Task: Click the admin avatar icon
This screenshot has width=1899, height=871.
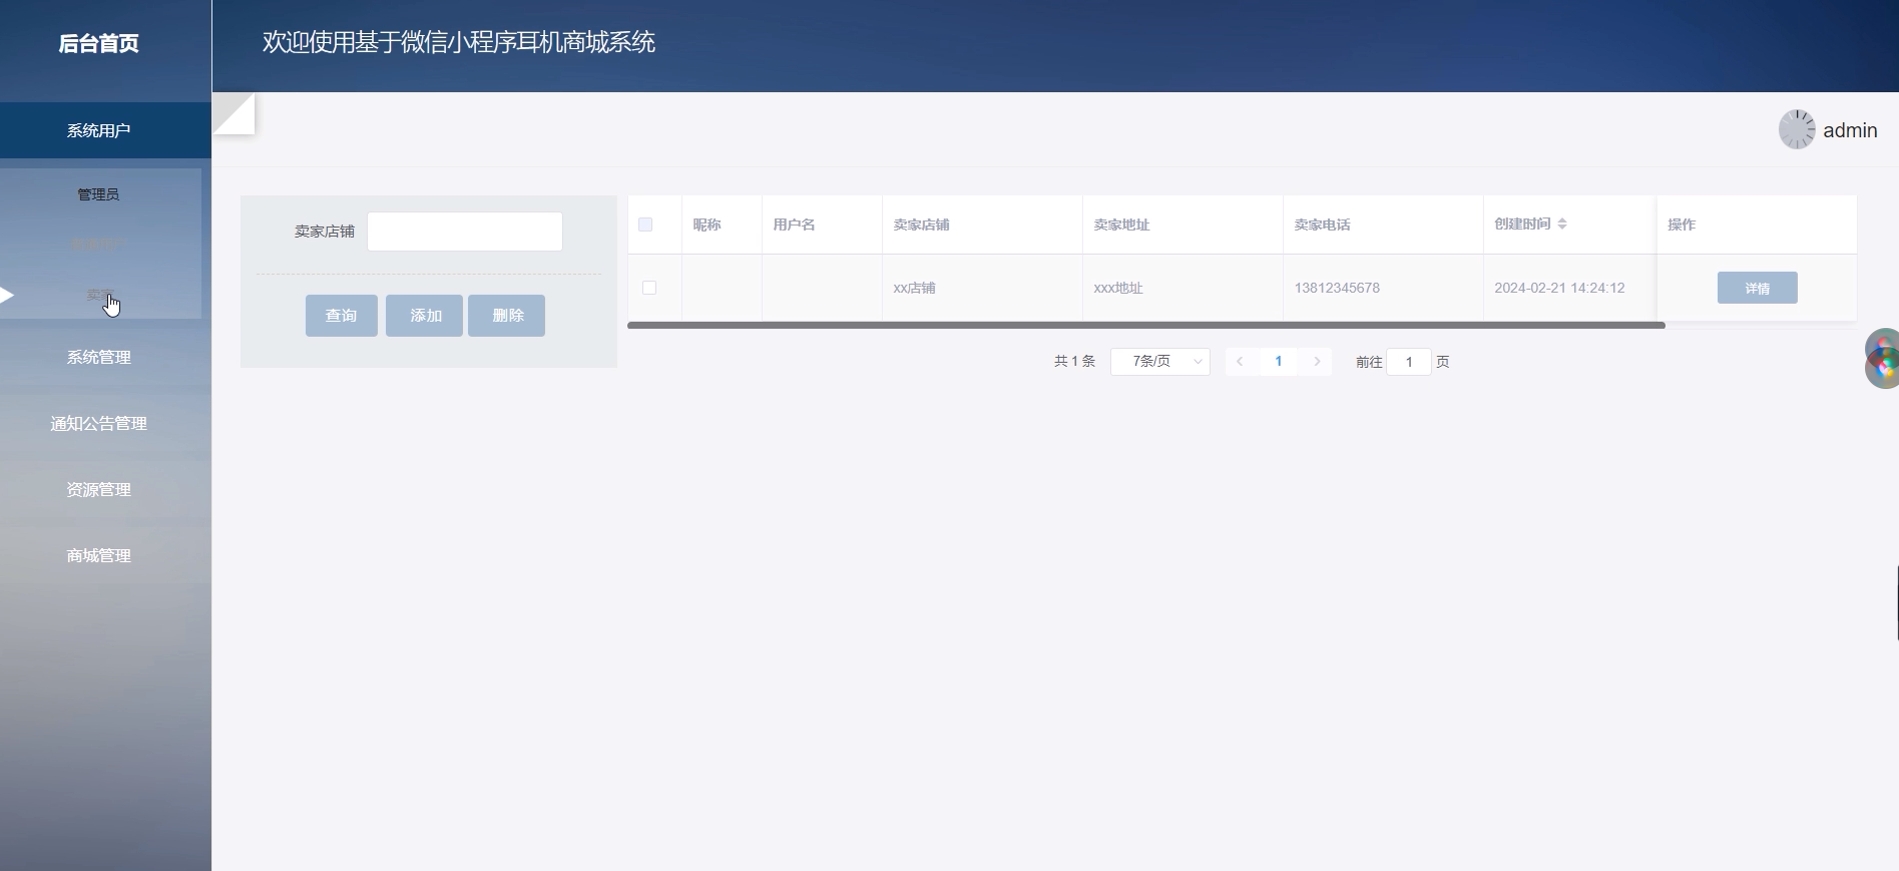Action: [x=1797, y=130]
